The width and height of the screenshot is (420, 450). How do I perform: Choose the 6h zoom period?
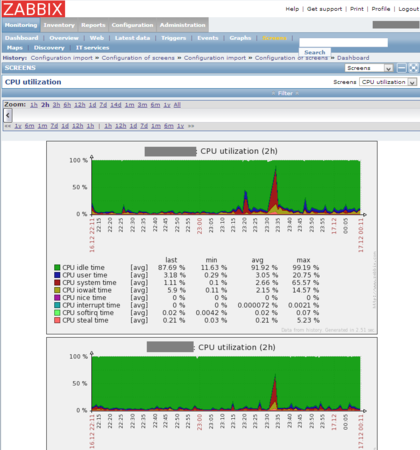click(67, 105)
